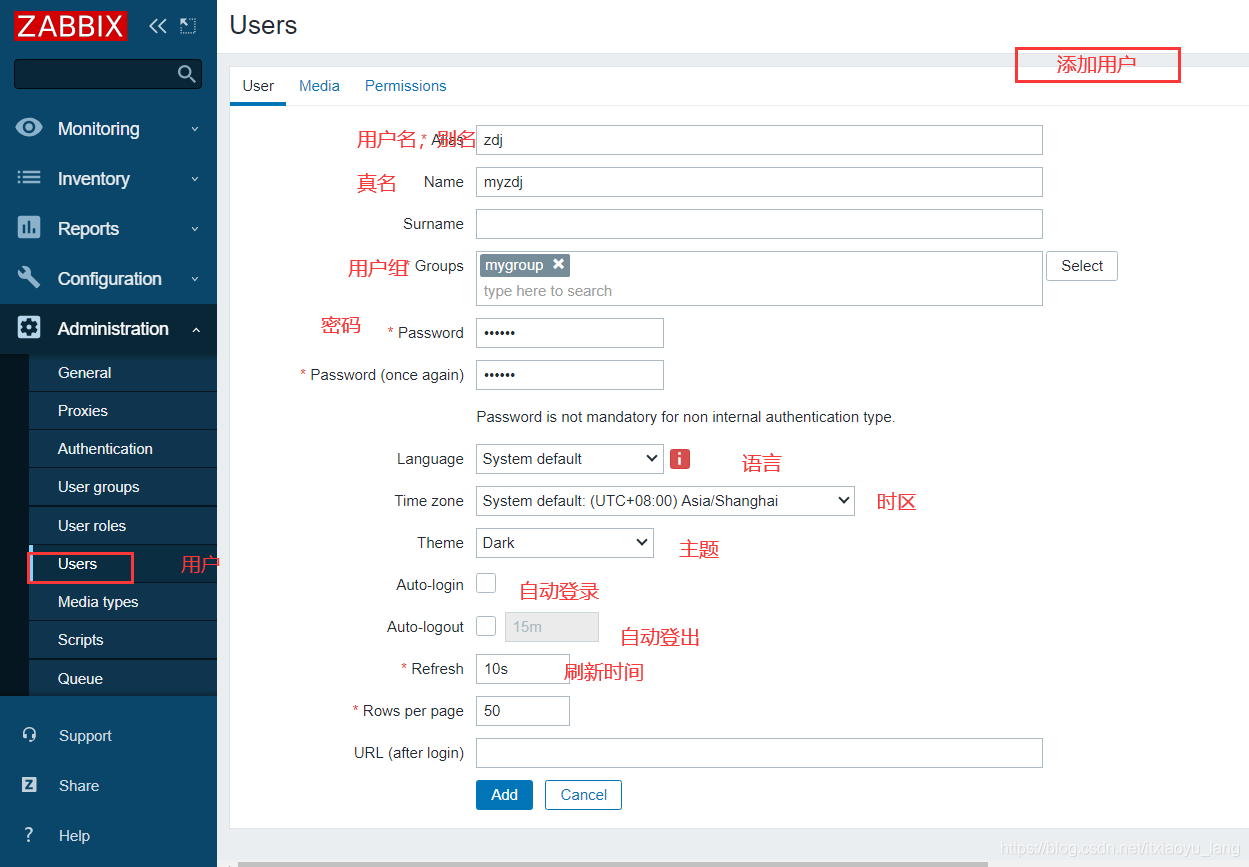Collapse the Administration menu chevron
Screen dimensions: 1249x867
195,329
